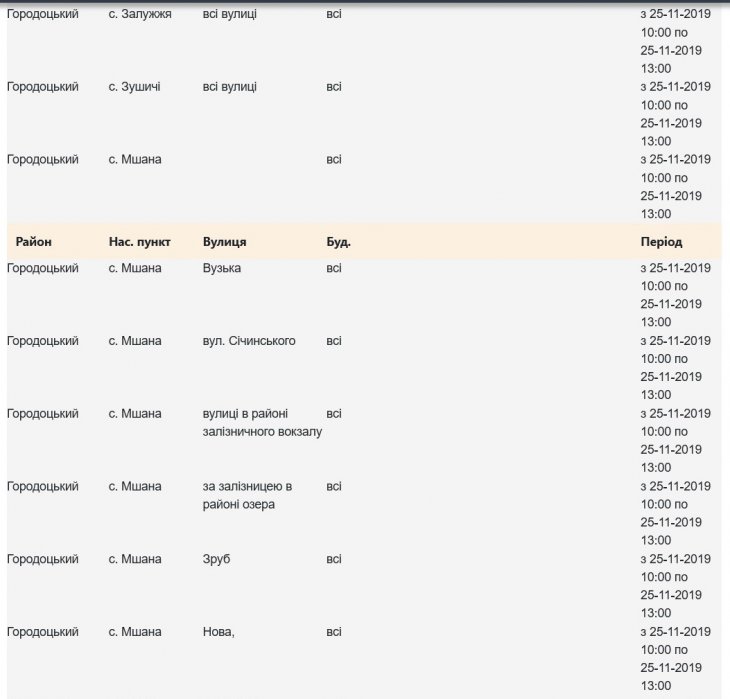Click всі building cell in Січинського row

pos(333,341)
